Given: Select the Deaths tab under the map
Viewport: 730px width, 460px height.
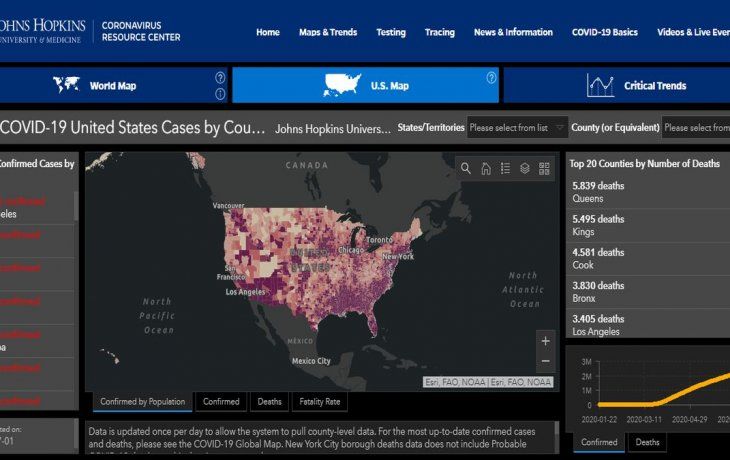Looking at the screenshot, I should click(x=270, y=401).
